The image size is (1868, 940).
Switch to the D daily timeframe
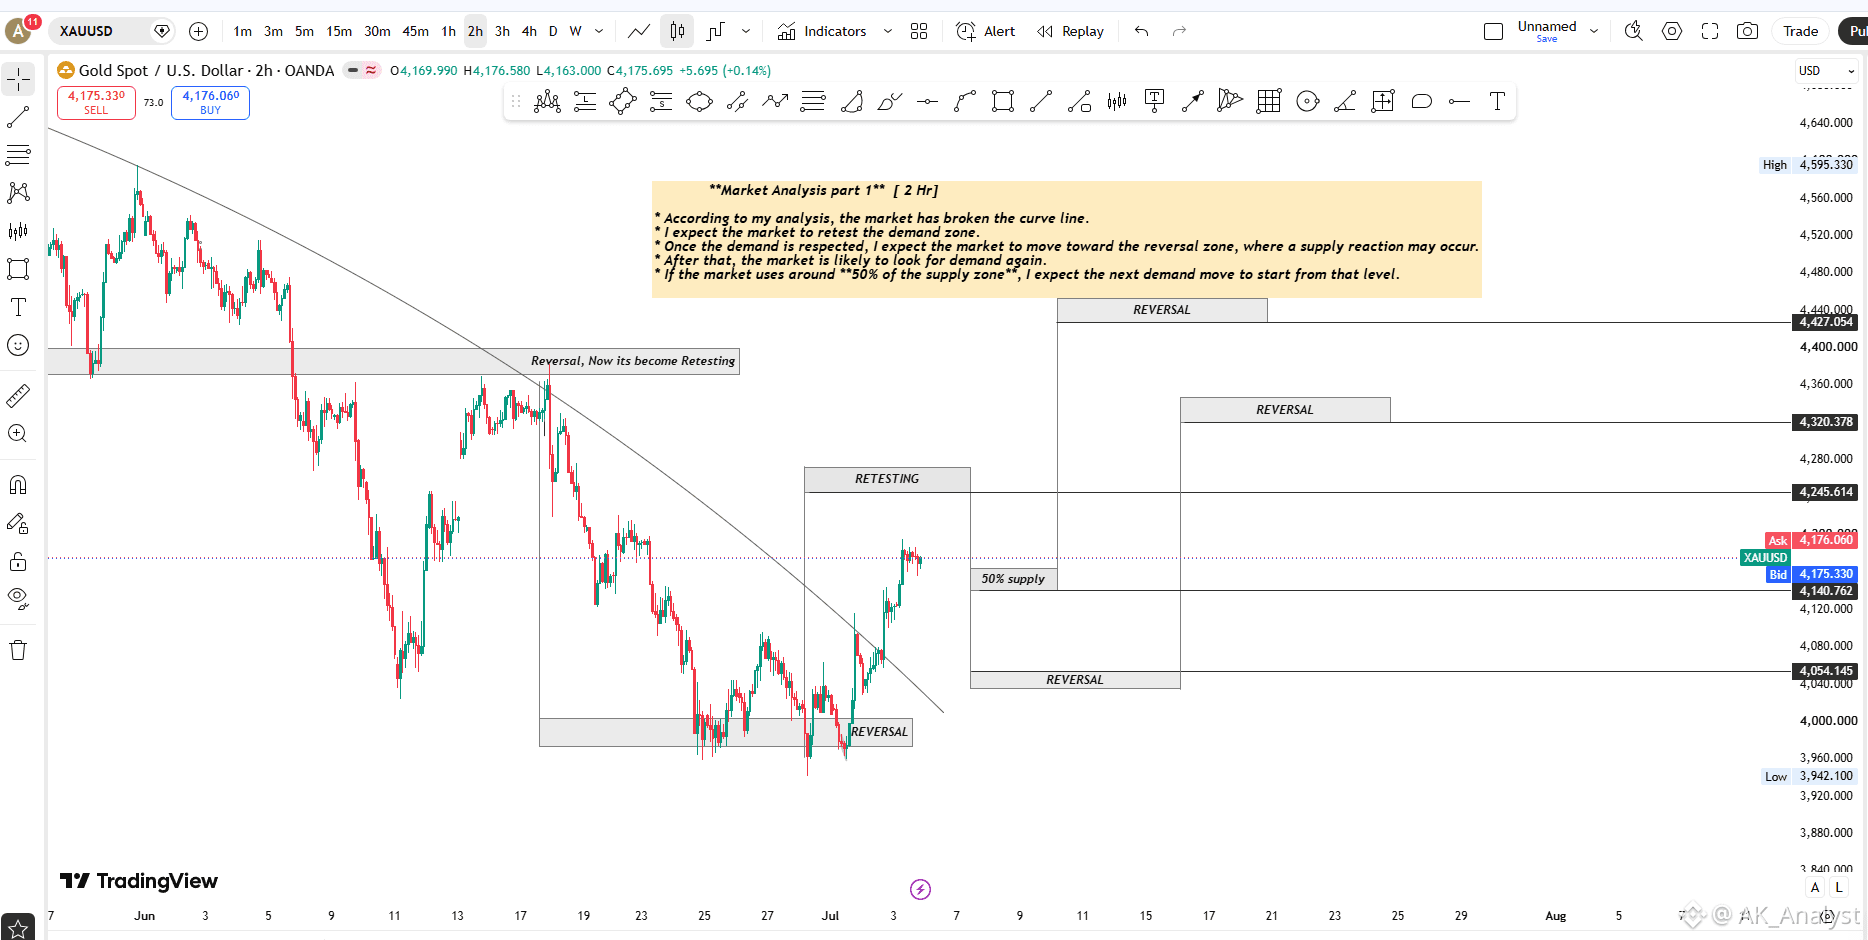click(x=553, y=31)
